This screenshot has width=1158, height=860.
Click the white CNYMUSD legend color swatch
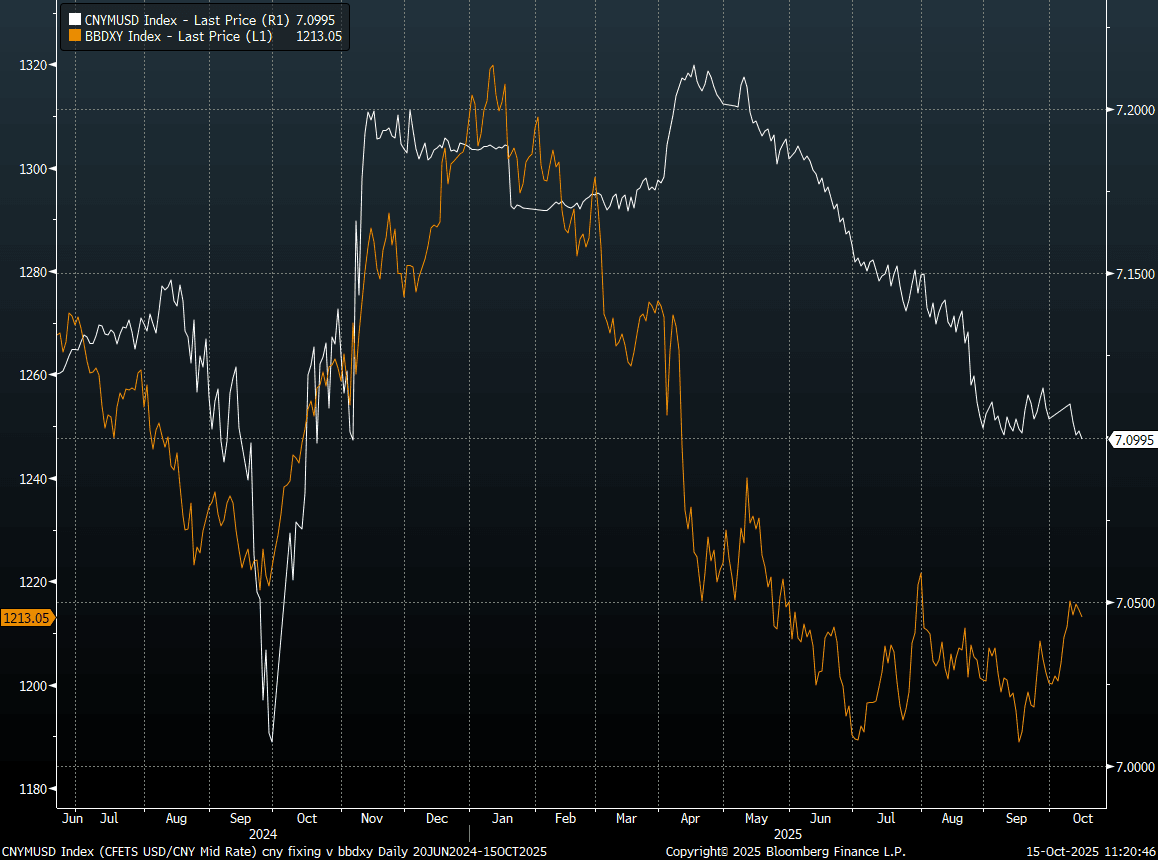[x=74, y=19]
